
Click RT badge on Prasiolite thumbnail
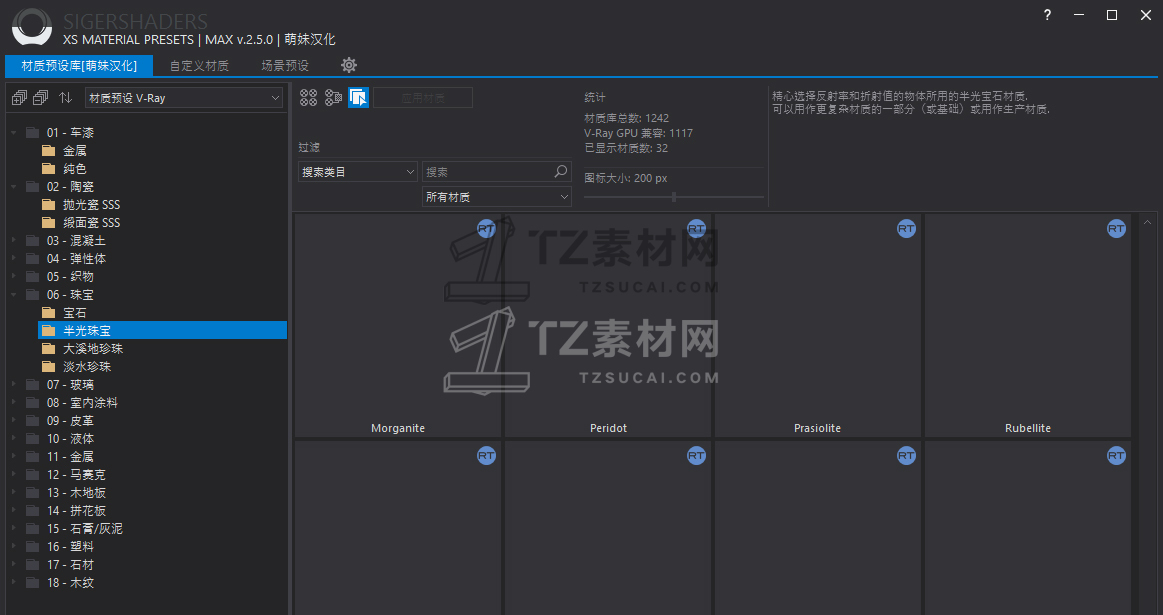click(x=906, y=228)
